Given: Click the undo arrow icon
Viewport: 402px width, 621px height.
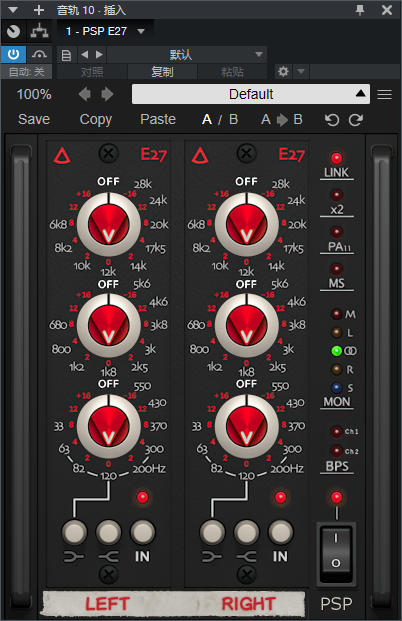Looking at the screenshot, I should pyautogui.click(x=332, y=120).
